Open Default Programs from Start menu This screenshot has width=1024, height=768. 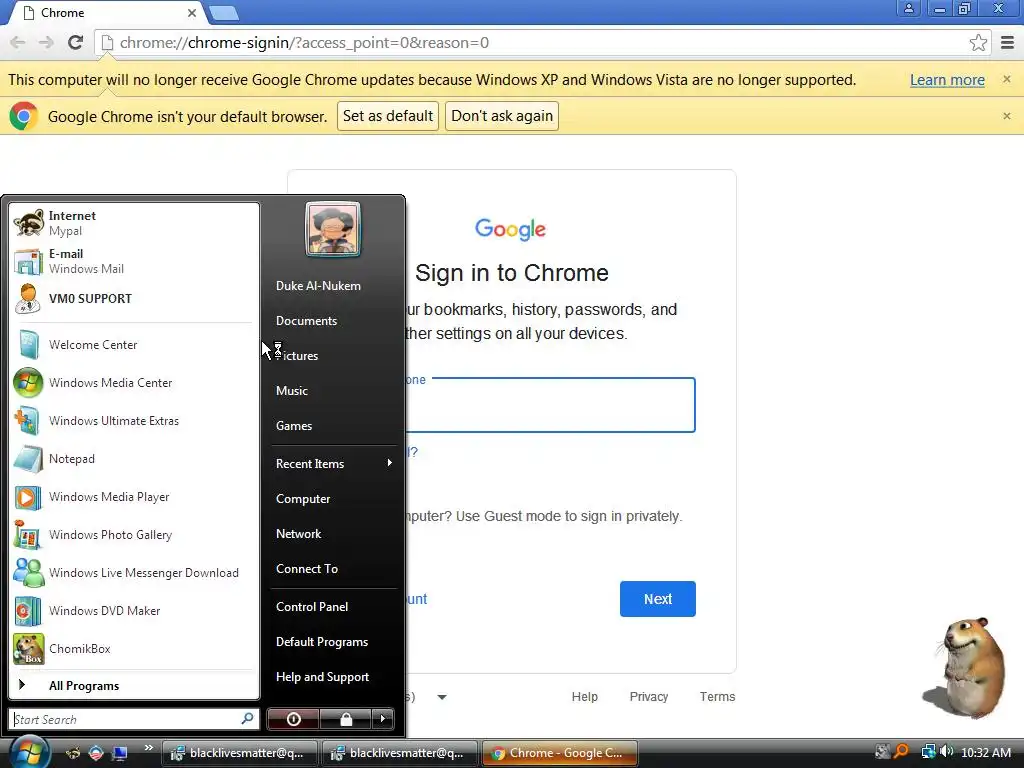[322, 642]
